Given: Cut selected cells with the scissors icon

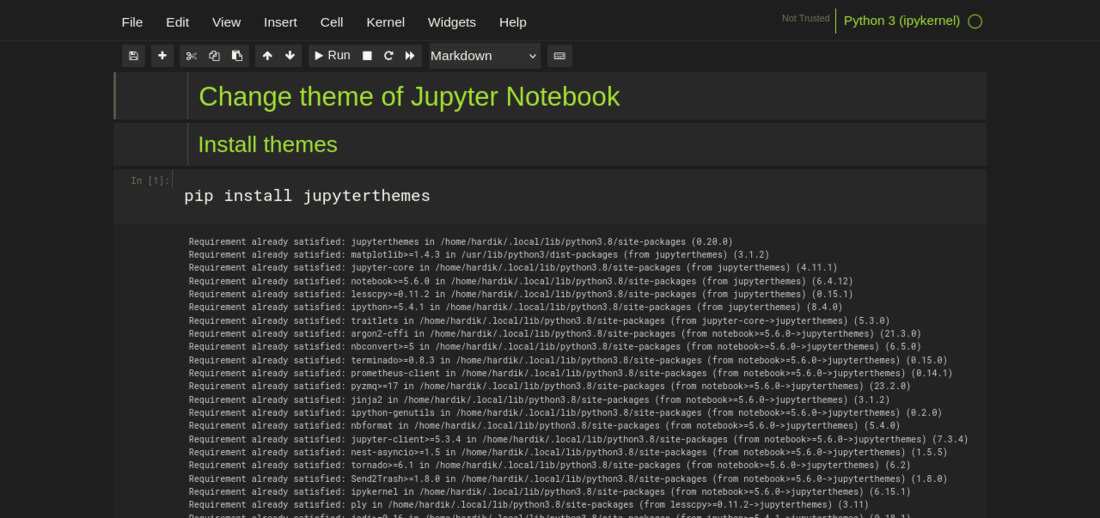Looking at the screenshot, I should tap(192, 55).
